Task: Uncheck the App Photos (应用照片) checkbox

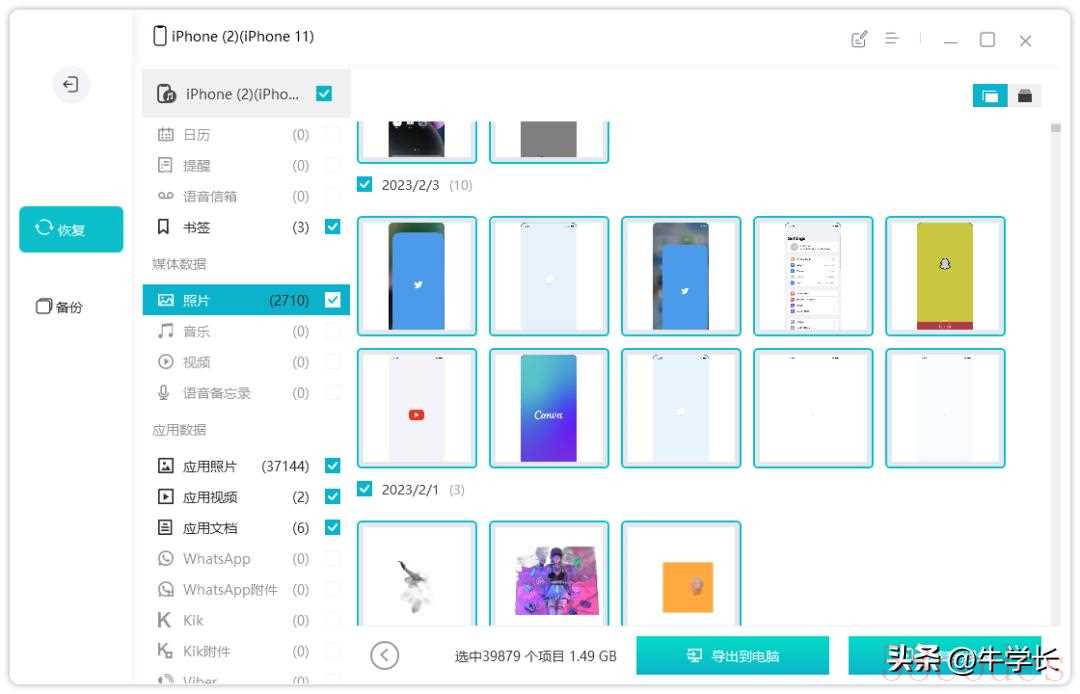Action: point(333,466)
